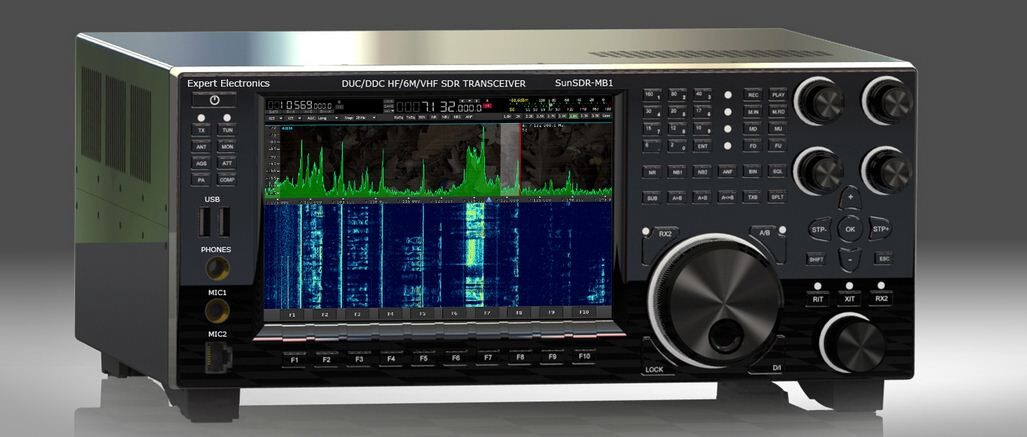Enable the COMP compressor button
This screenshot has width=1027, height=437.
click(x=227, y=179)
